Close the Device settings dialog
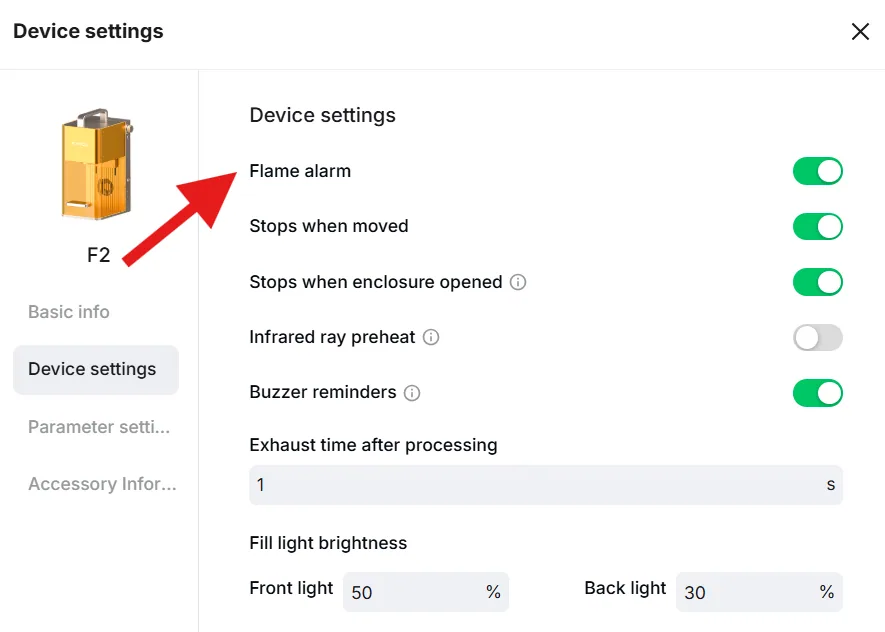This screenshot has height=632, width=885. click(860, 32)
